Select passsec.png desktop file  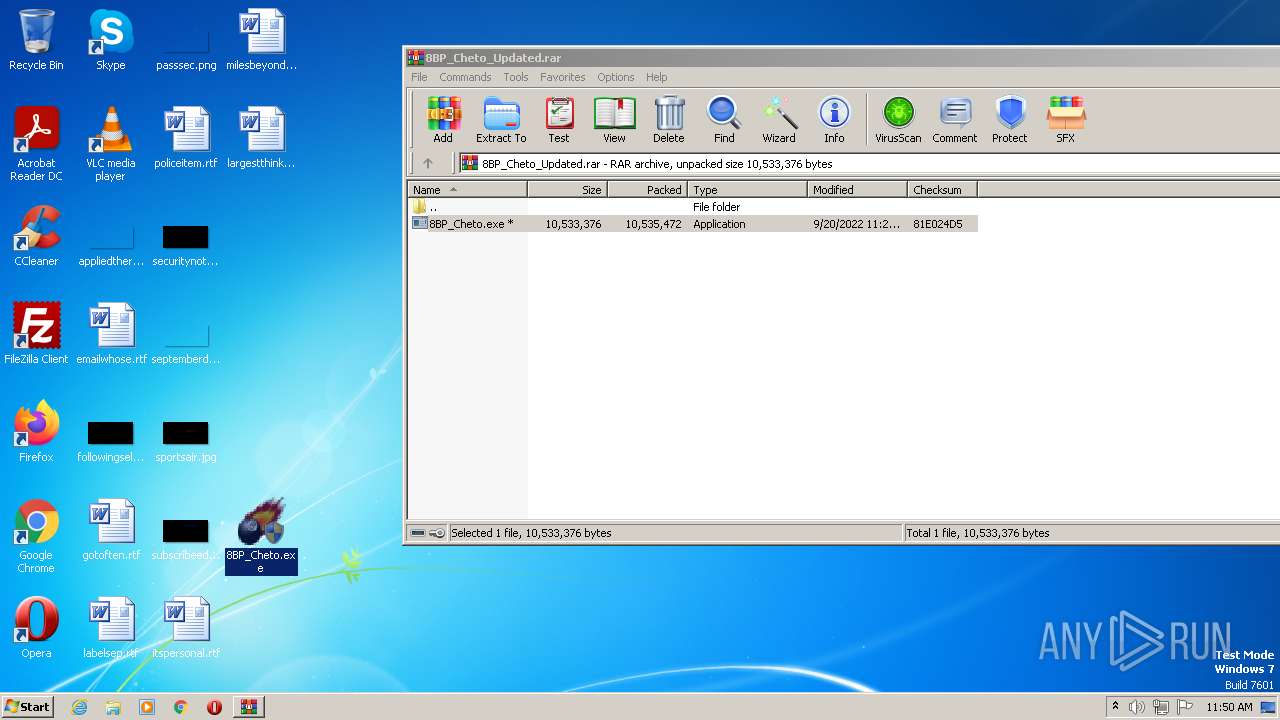[186, 46]
